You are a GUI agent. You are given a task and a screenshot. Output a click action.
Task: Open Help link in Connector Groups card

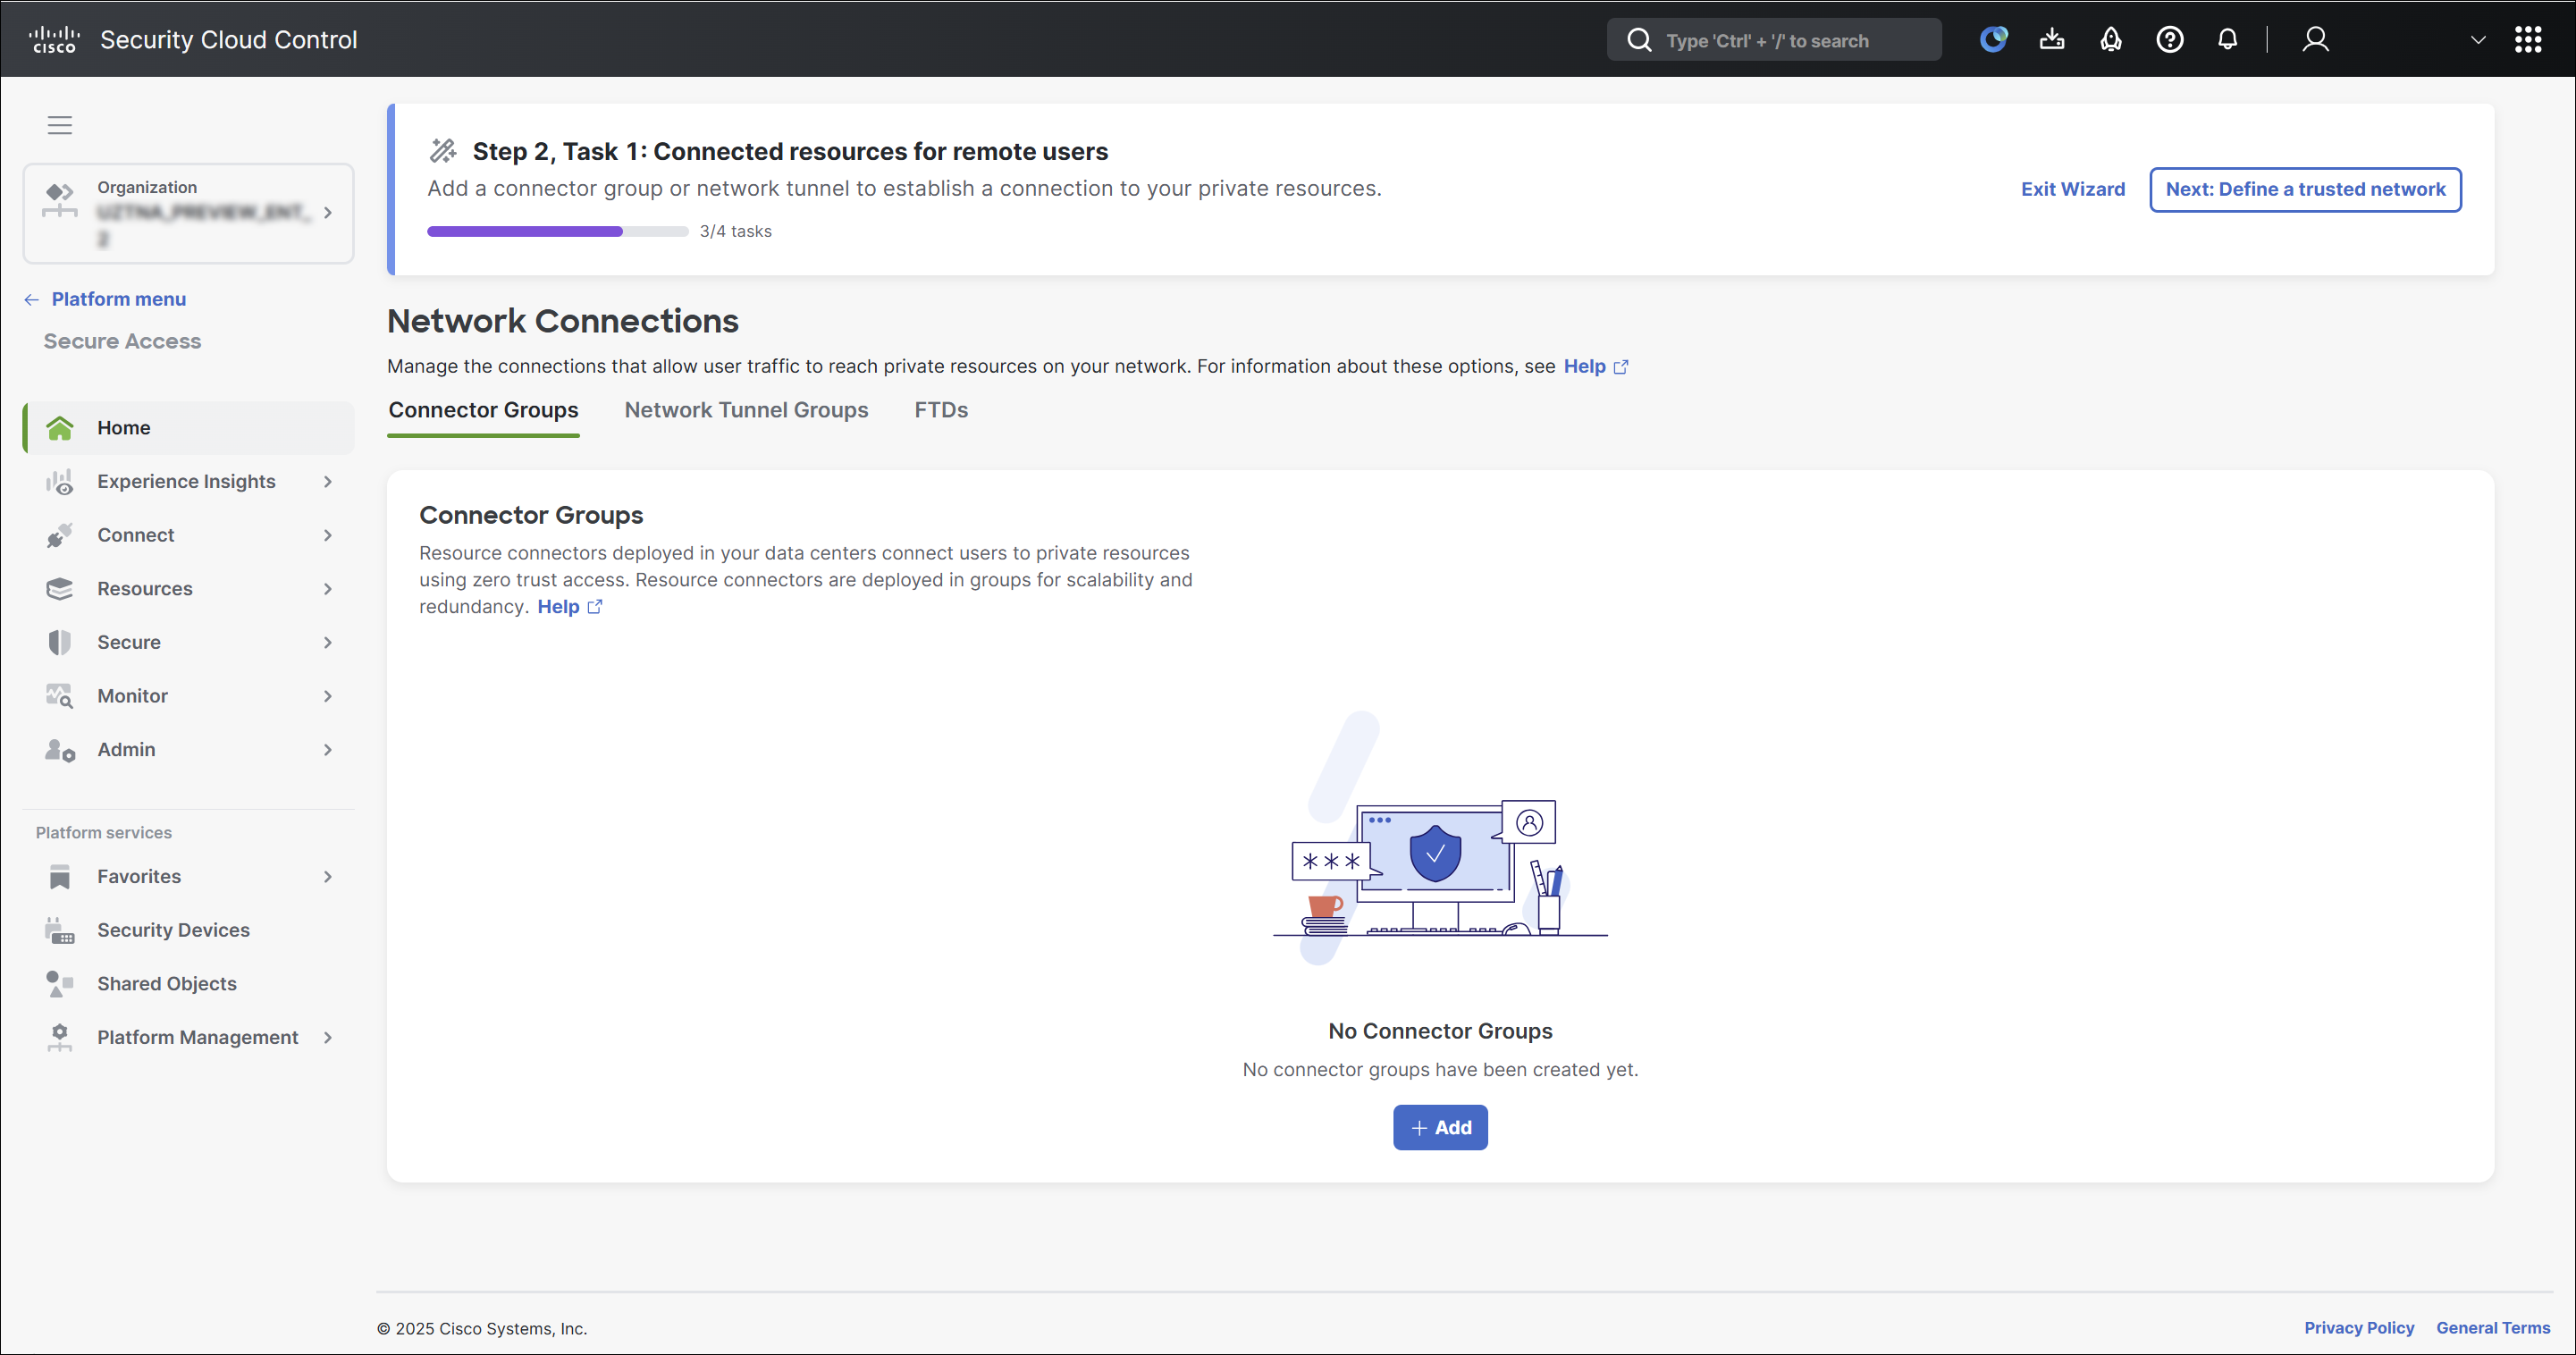558,607
